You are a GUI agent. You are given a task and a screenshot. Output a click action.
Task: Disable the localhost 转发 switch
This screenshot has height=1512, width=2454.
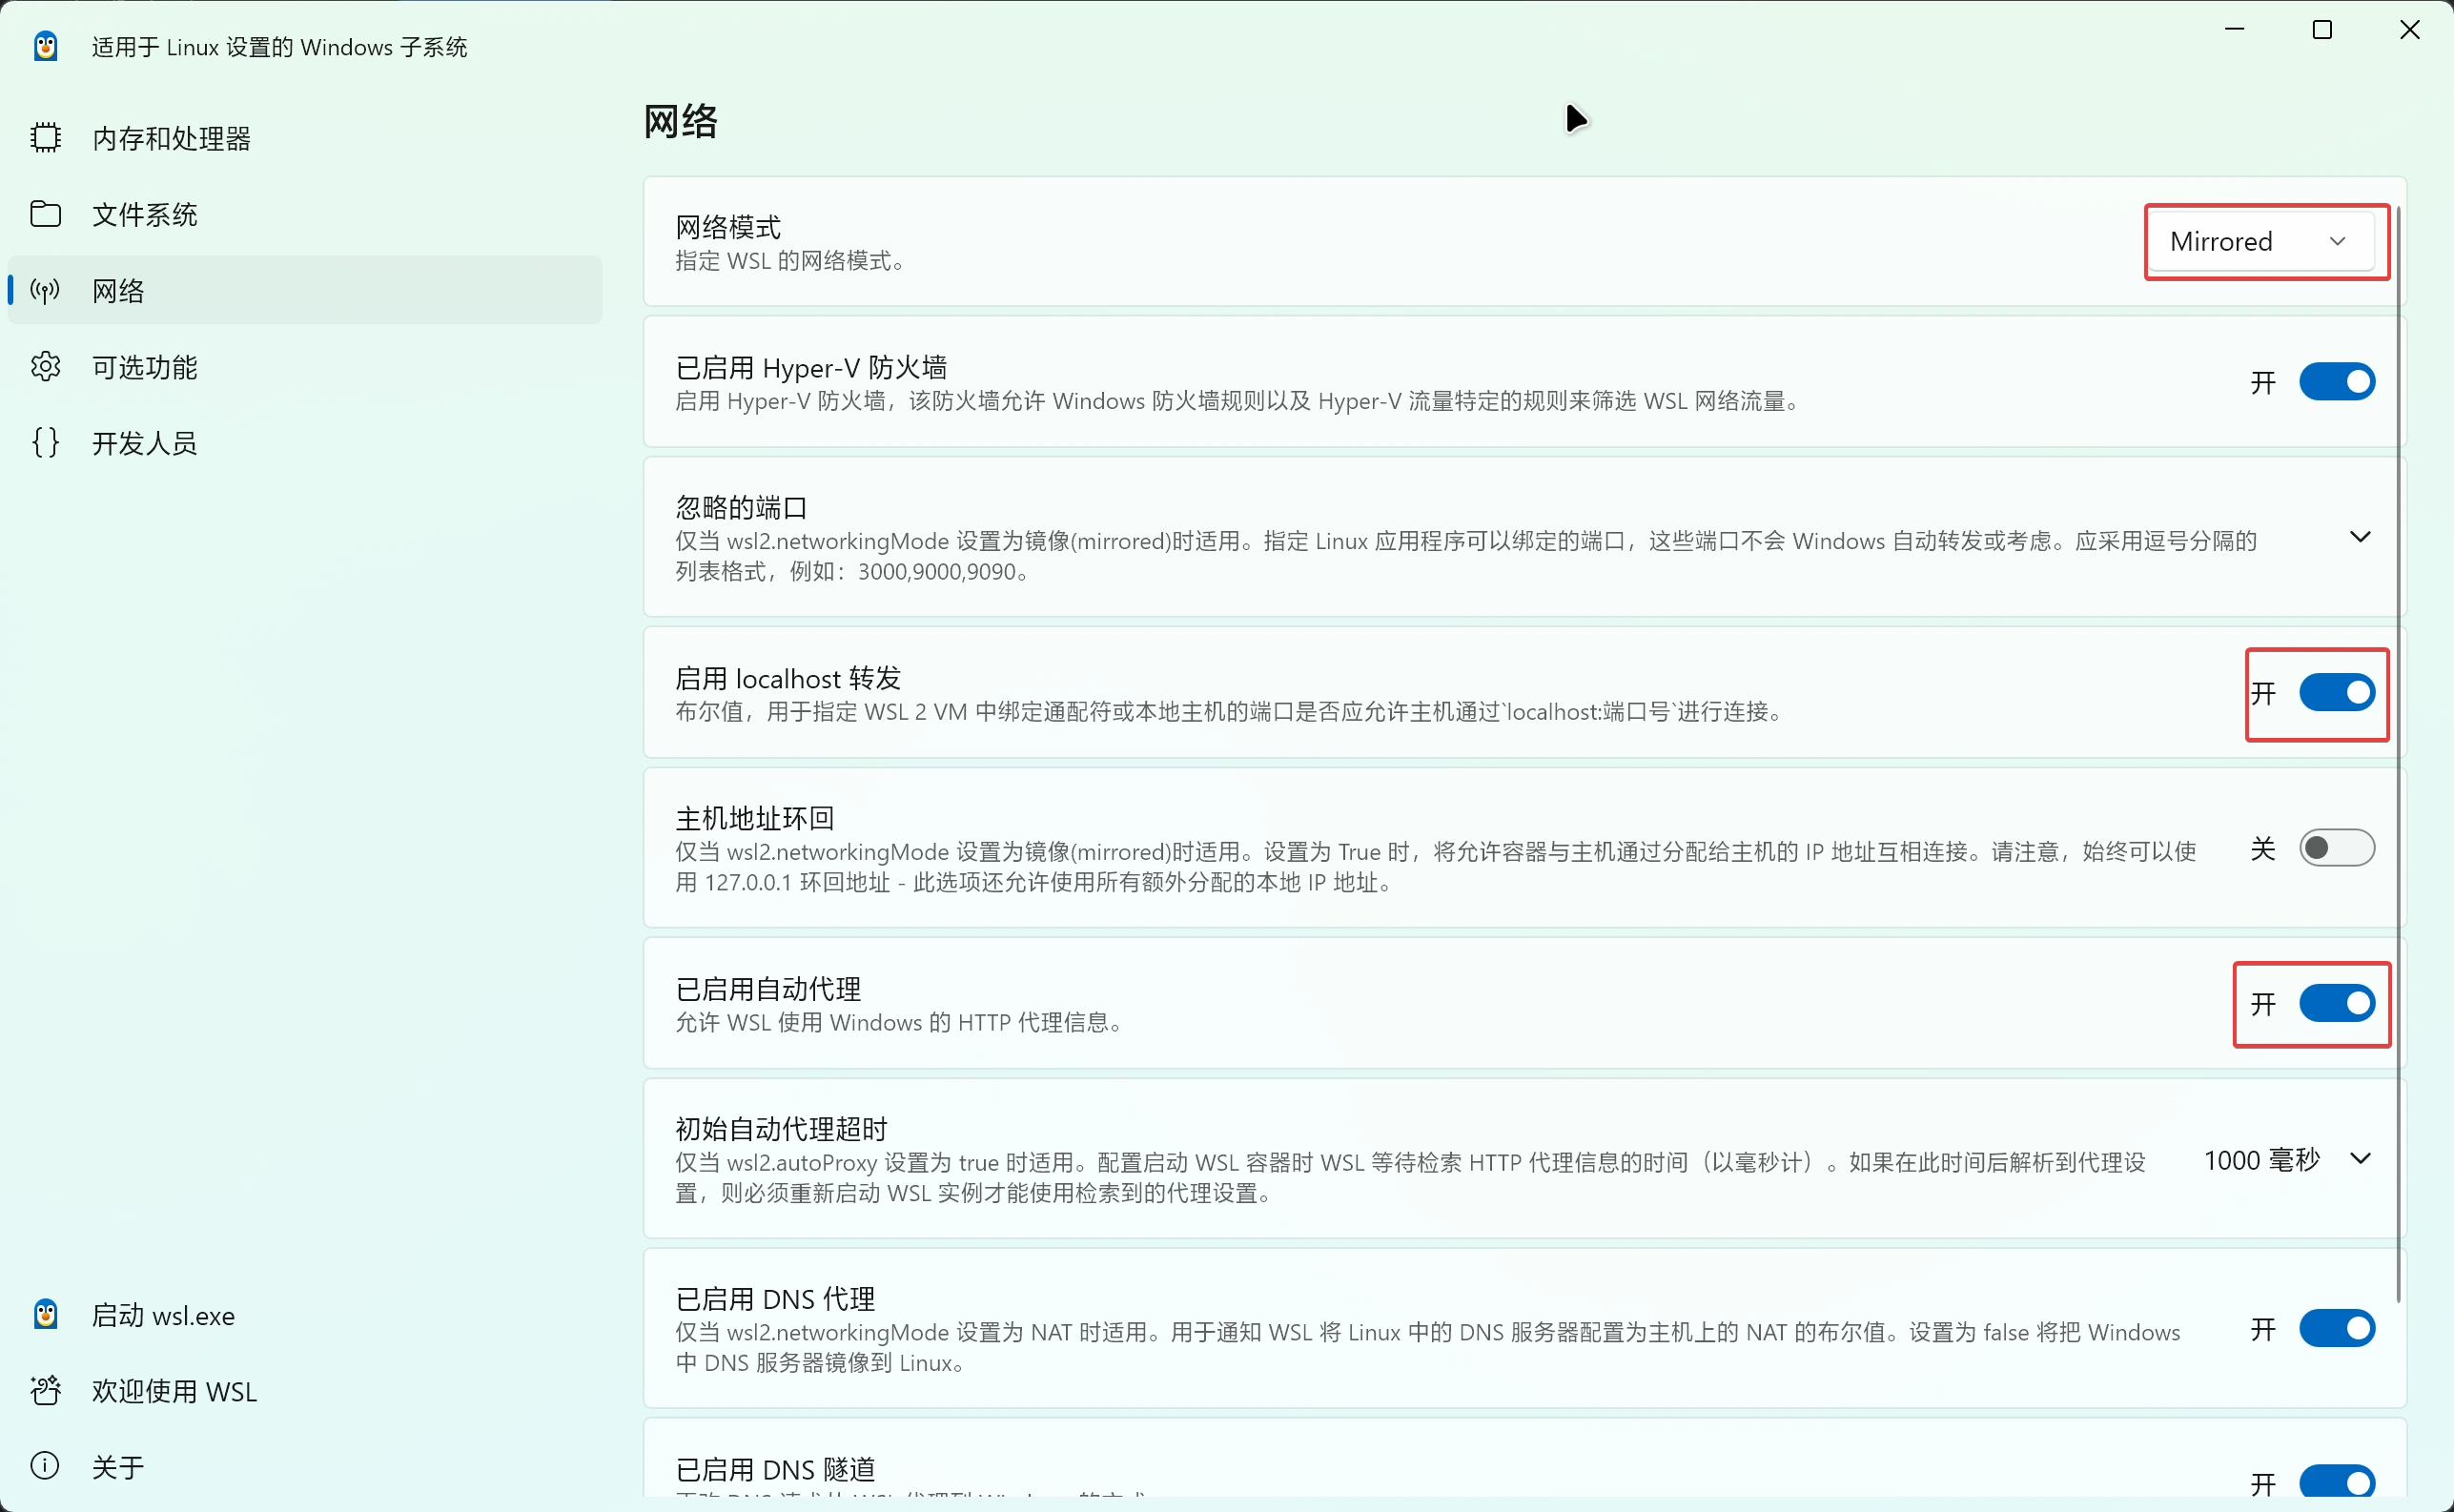tap(2337, 693)
